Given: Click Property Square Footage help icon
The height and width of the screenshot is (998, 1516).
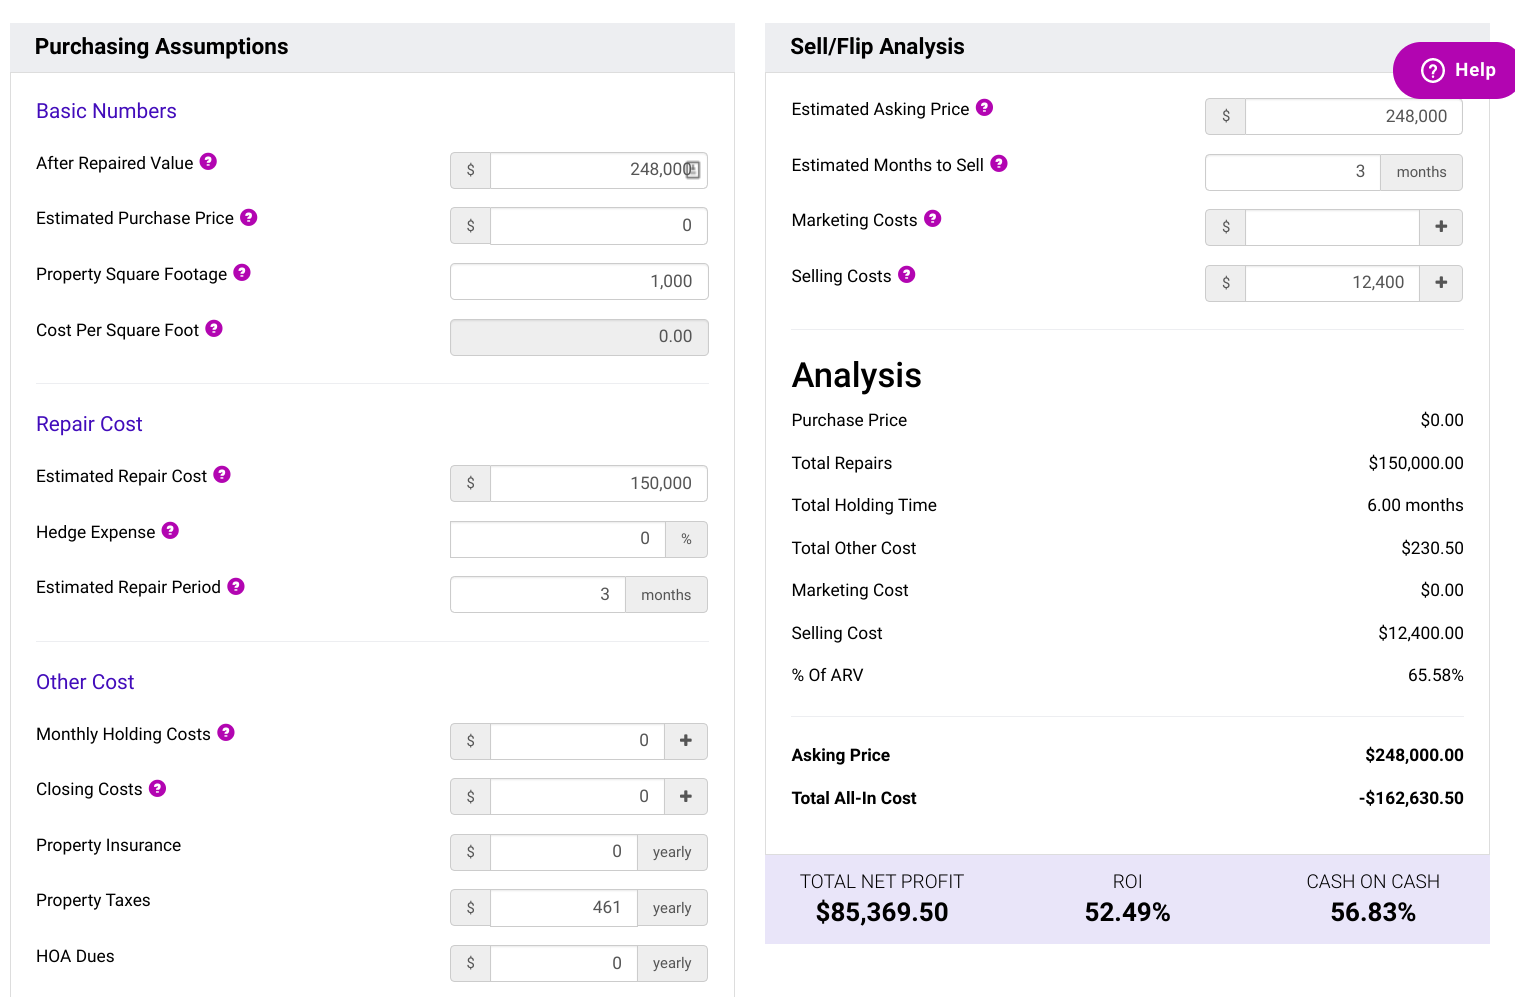Looking at the screenshot, I should coord(242,272).
